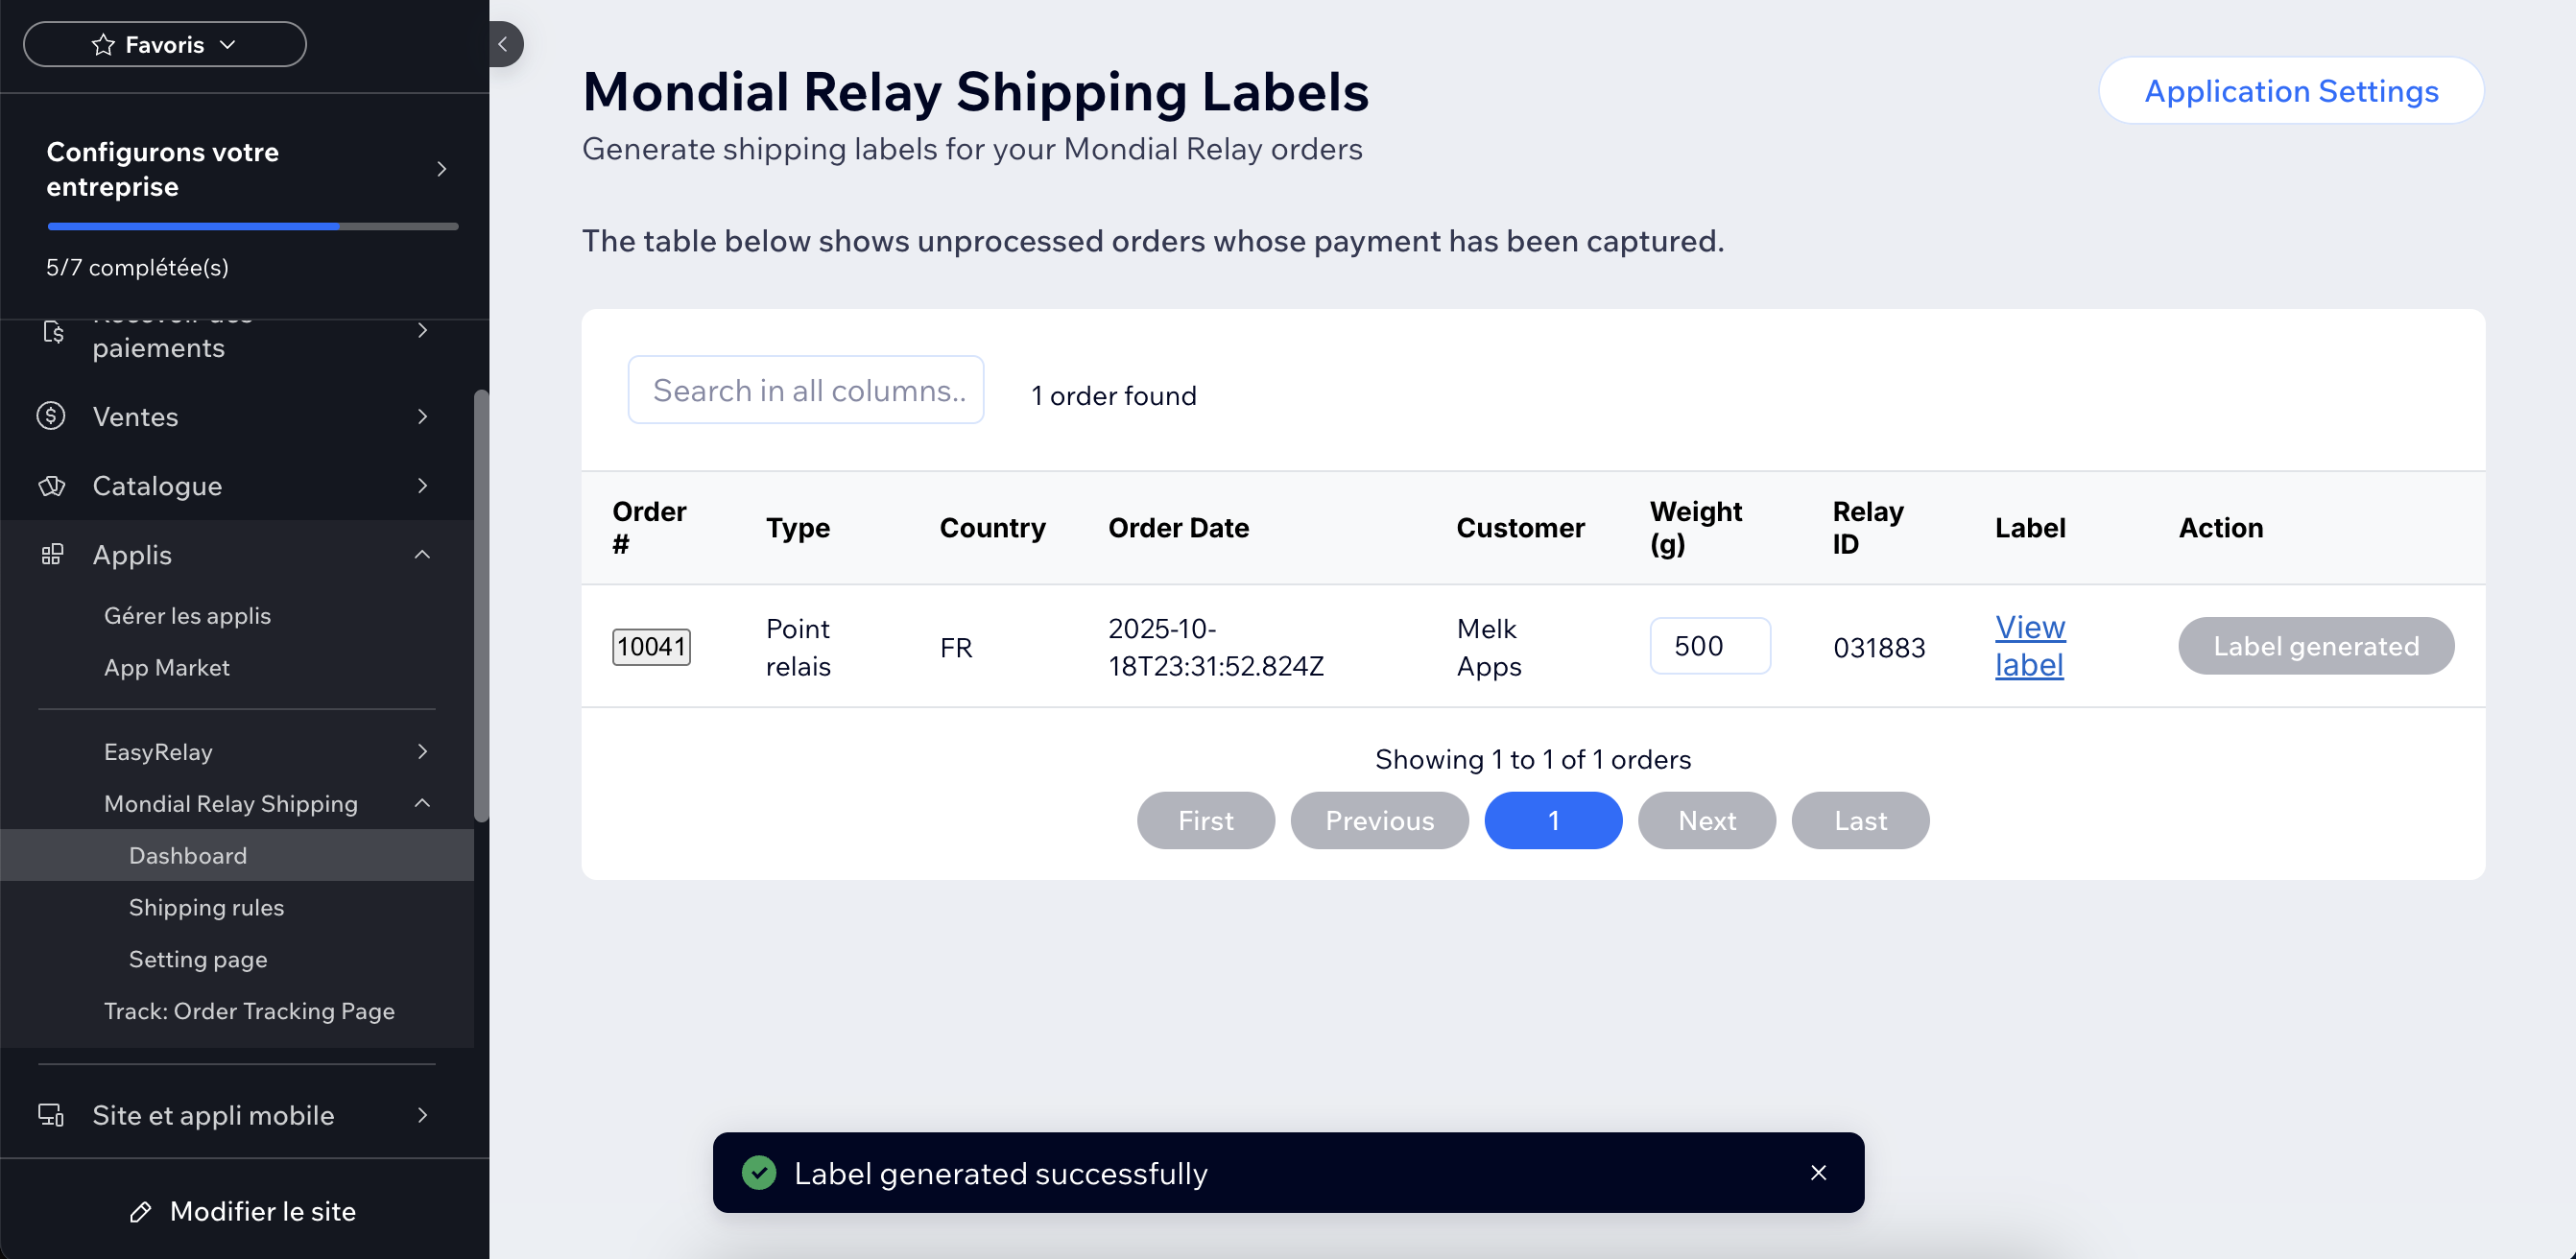This screenshot has width=2576, height=1259.
Task: Open the Favoris dropdown
Action: point(165,45)
